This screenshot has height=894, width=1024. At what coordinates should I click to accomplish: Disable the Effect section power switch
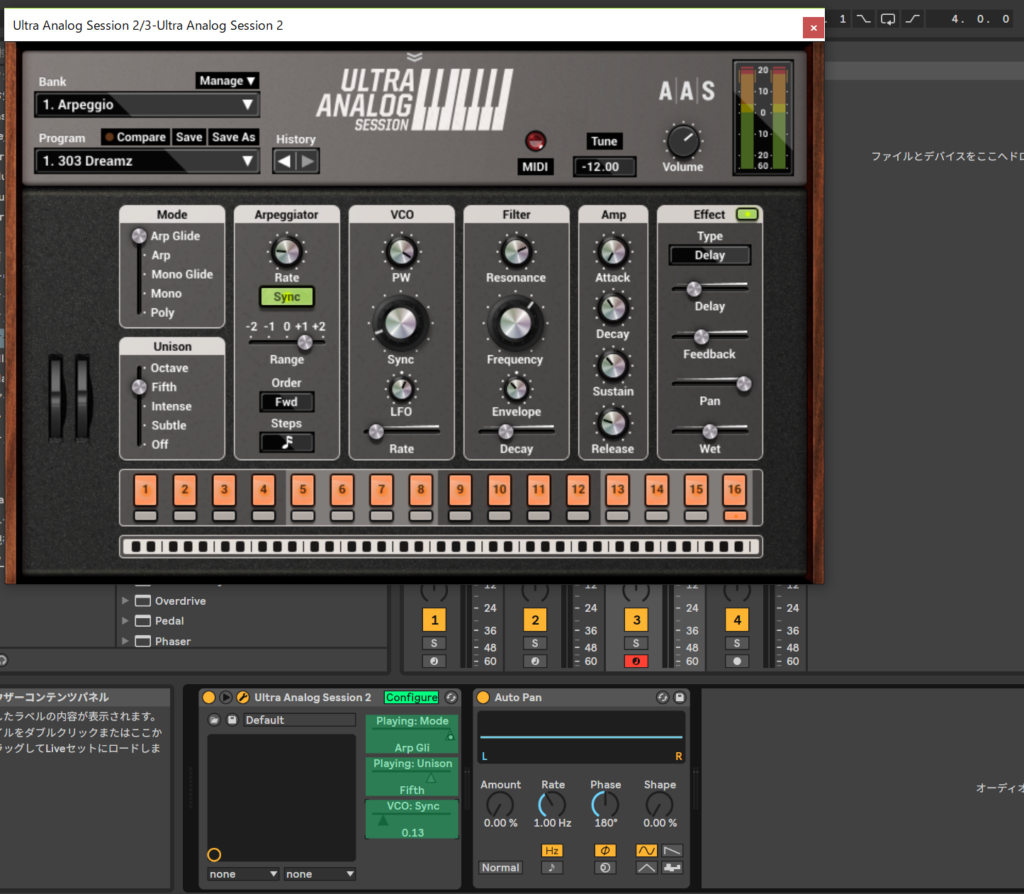746,214
